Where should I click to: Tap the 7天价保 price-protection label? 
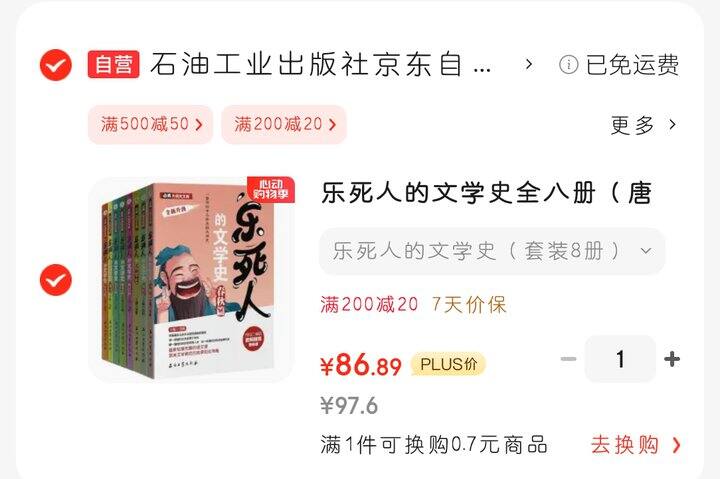coord(469,304)
